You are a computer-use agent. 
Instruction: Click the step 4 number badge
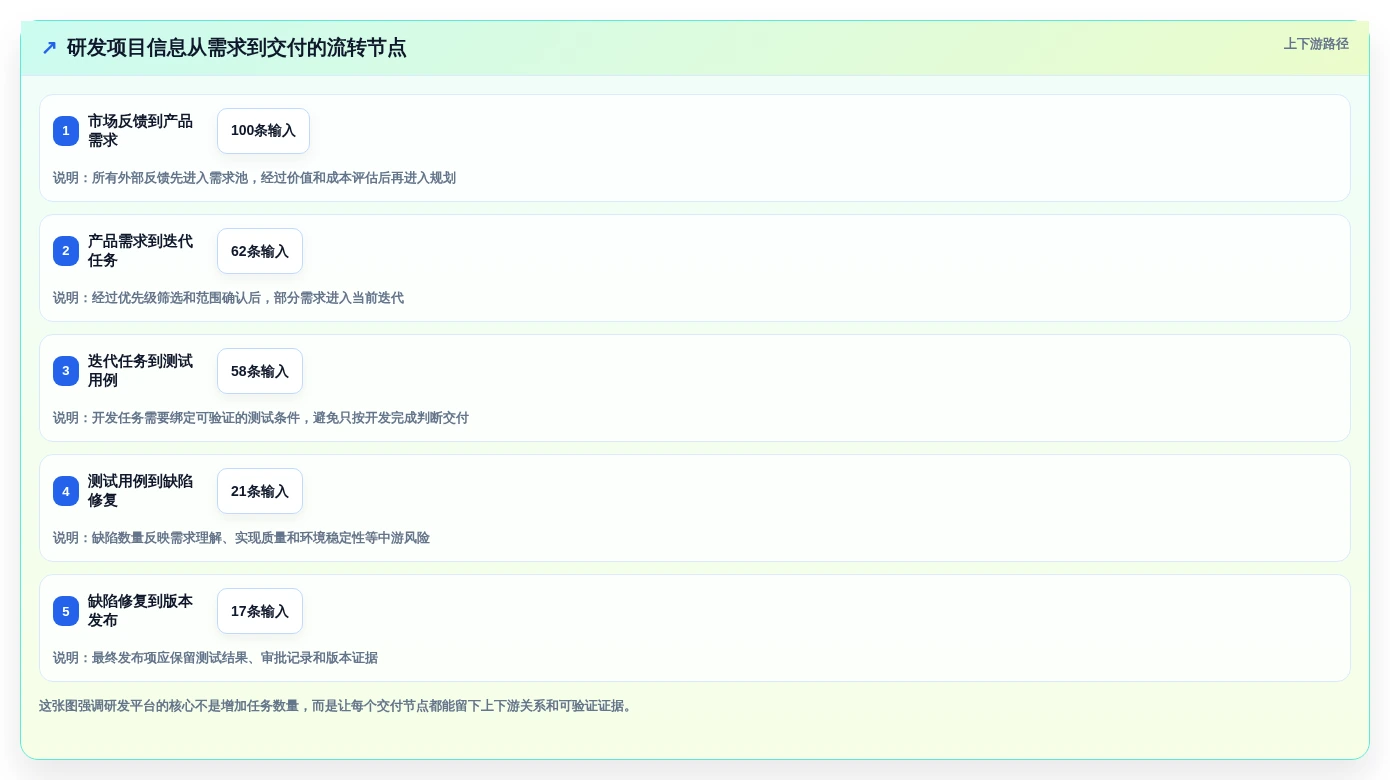pyautogui.click(x=66, y=491)
